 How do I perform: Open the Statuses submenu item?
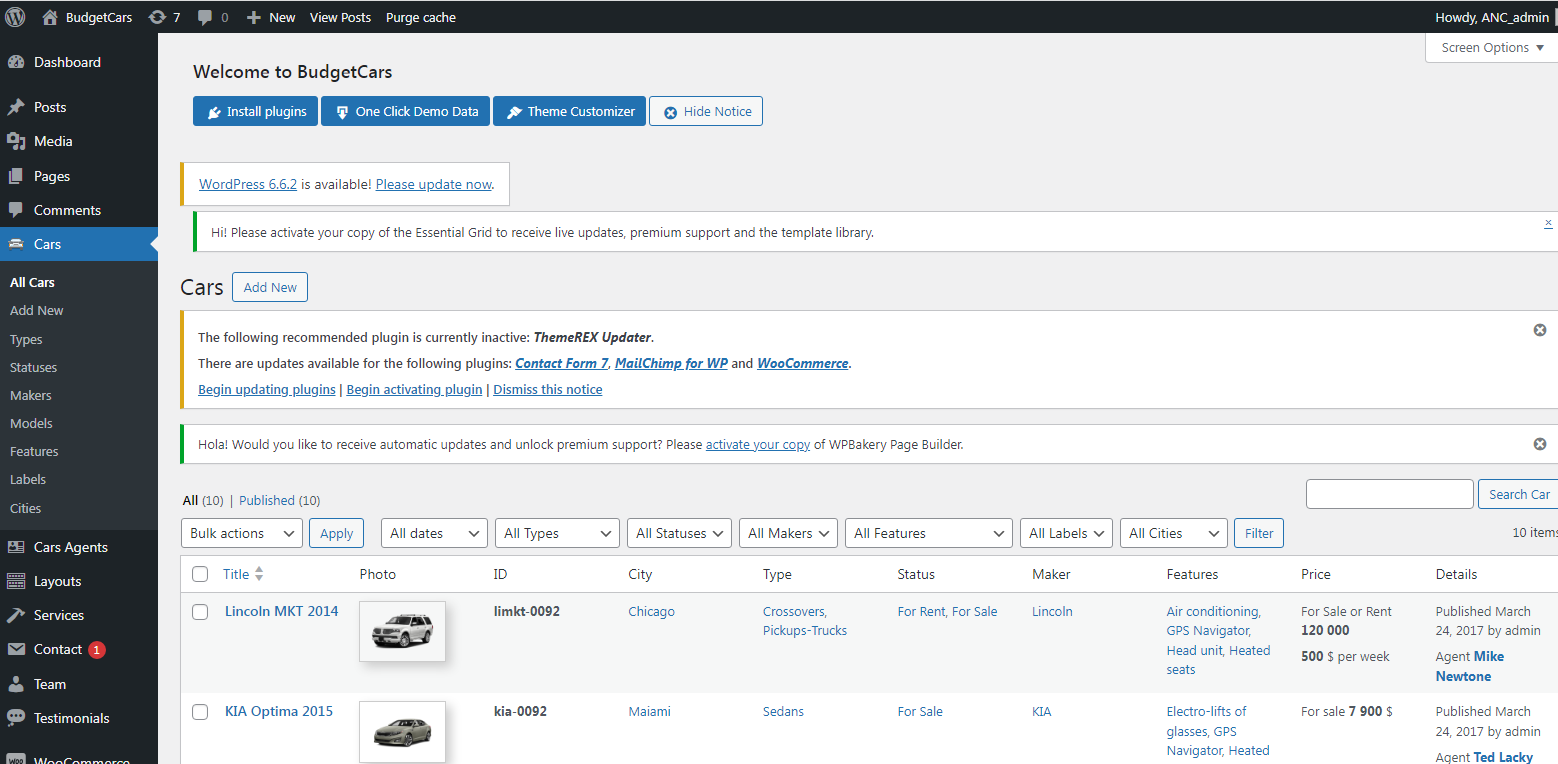click(x=33, y=367)
